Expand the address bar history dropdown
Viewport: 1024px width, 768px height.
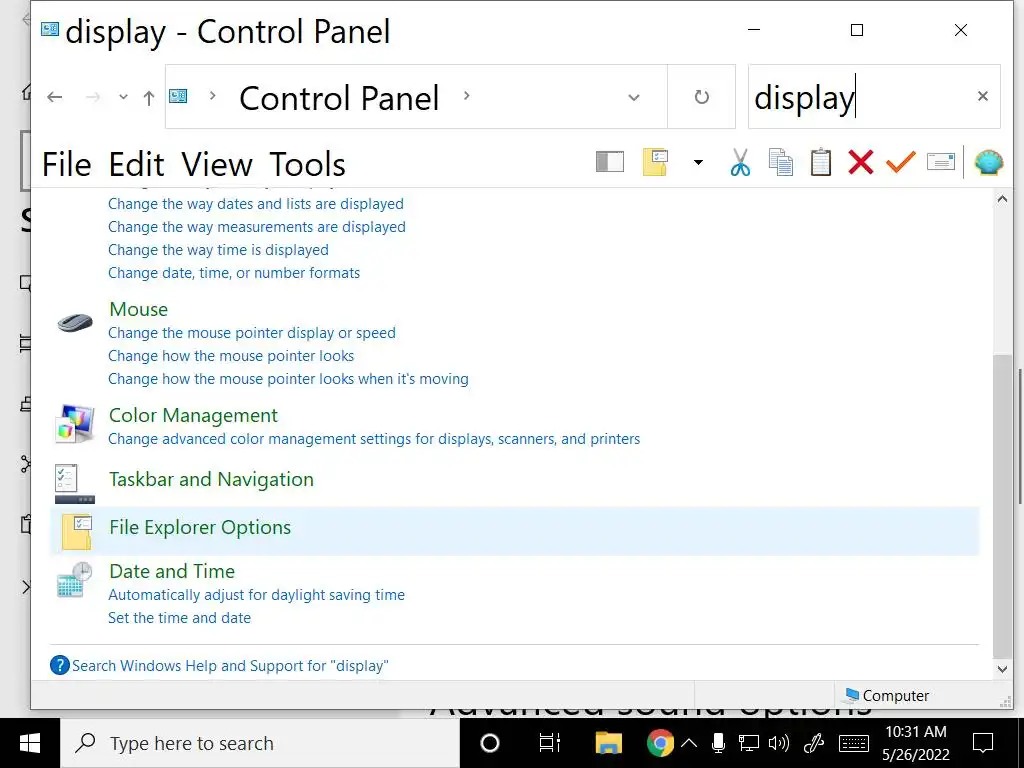click(x=633, y=97)
